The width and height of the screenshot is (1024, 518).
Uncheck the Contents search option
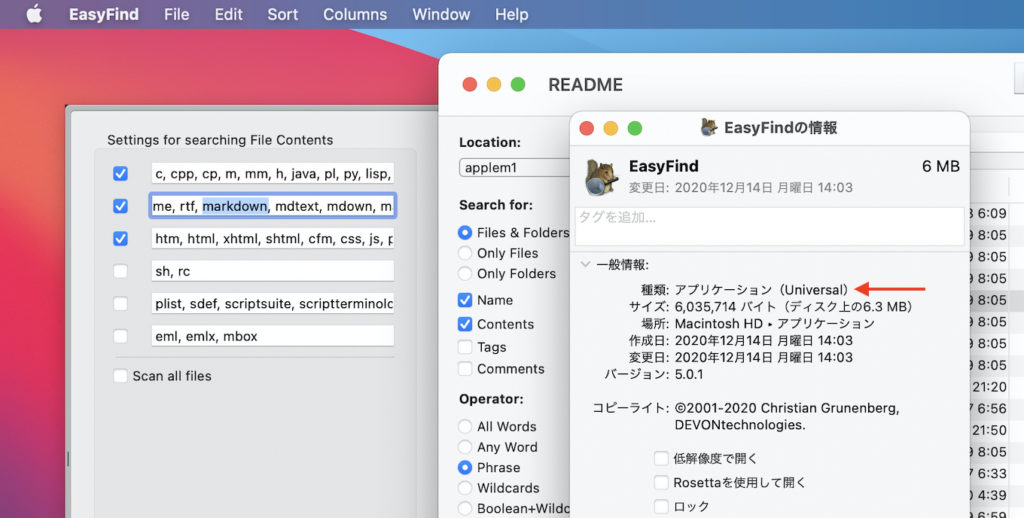tap(465, 324)
